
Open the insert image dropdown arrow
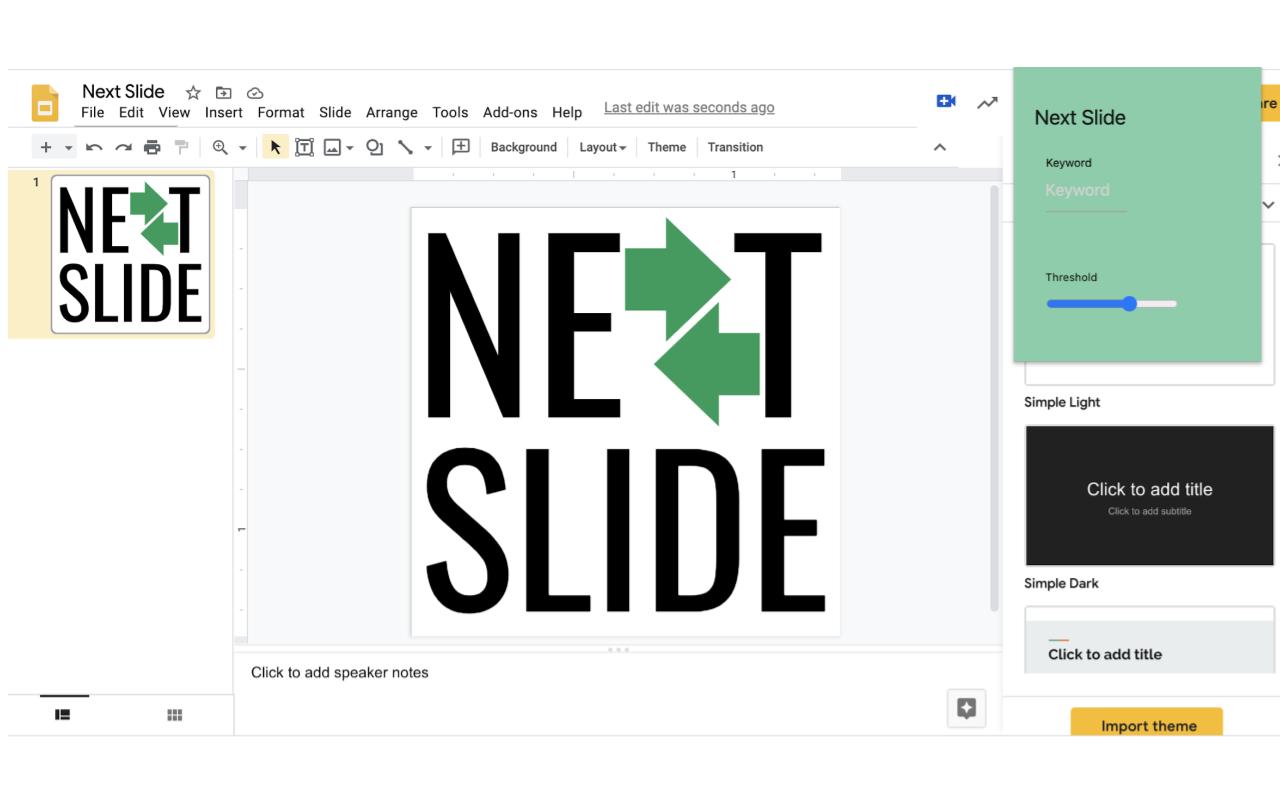point(350,148)
